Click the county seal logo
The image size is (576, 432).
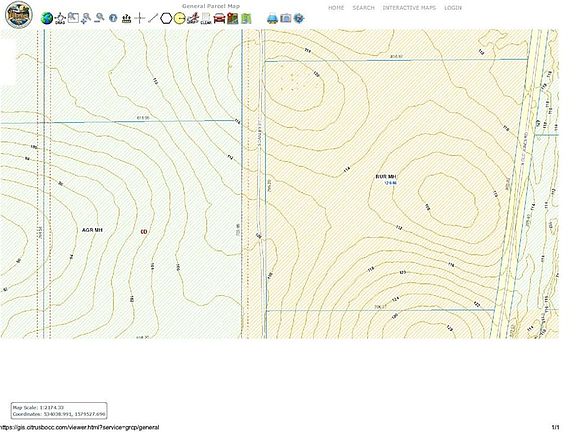click(19, 14)
